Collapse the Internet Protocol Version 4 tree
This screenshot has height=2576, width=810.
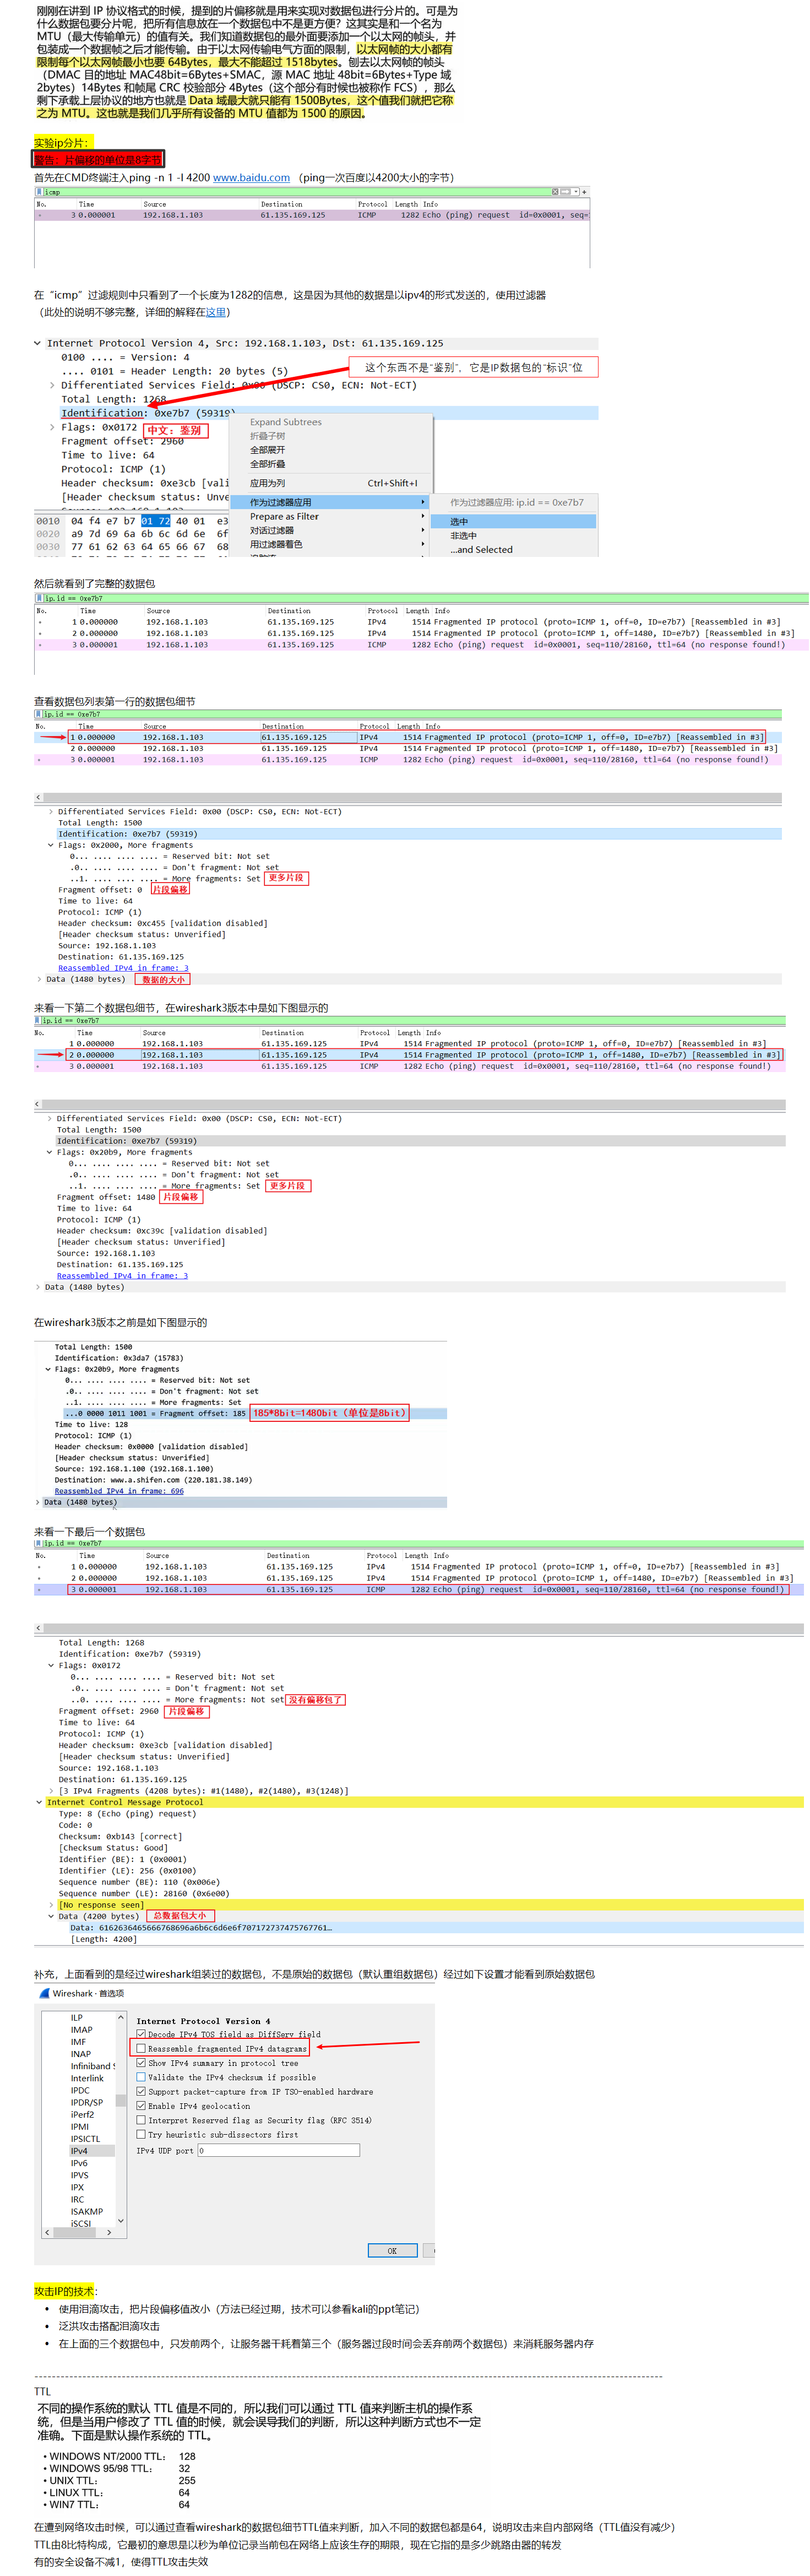38,343
